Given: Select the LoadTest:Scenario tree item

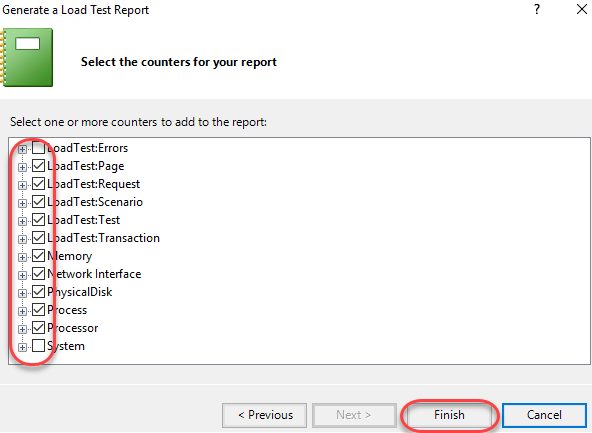Looking at the screenshot, I should (x=95, y=202).
